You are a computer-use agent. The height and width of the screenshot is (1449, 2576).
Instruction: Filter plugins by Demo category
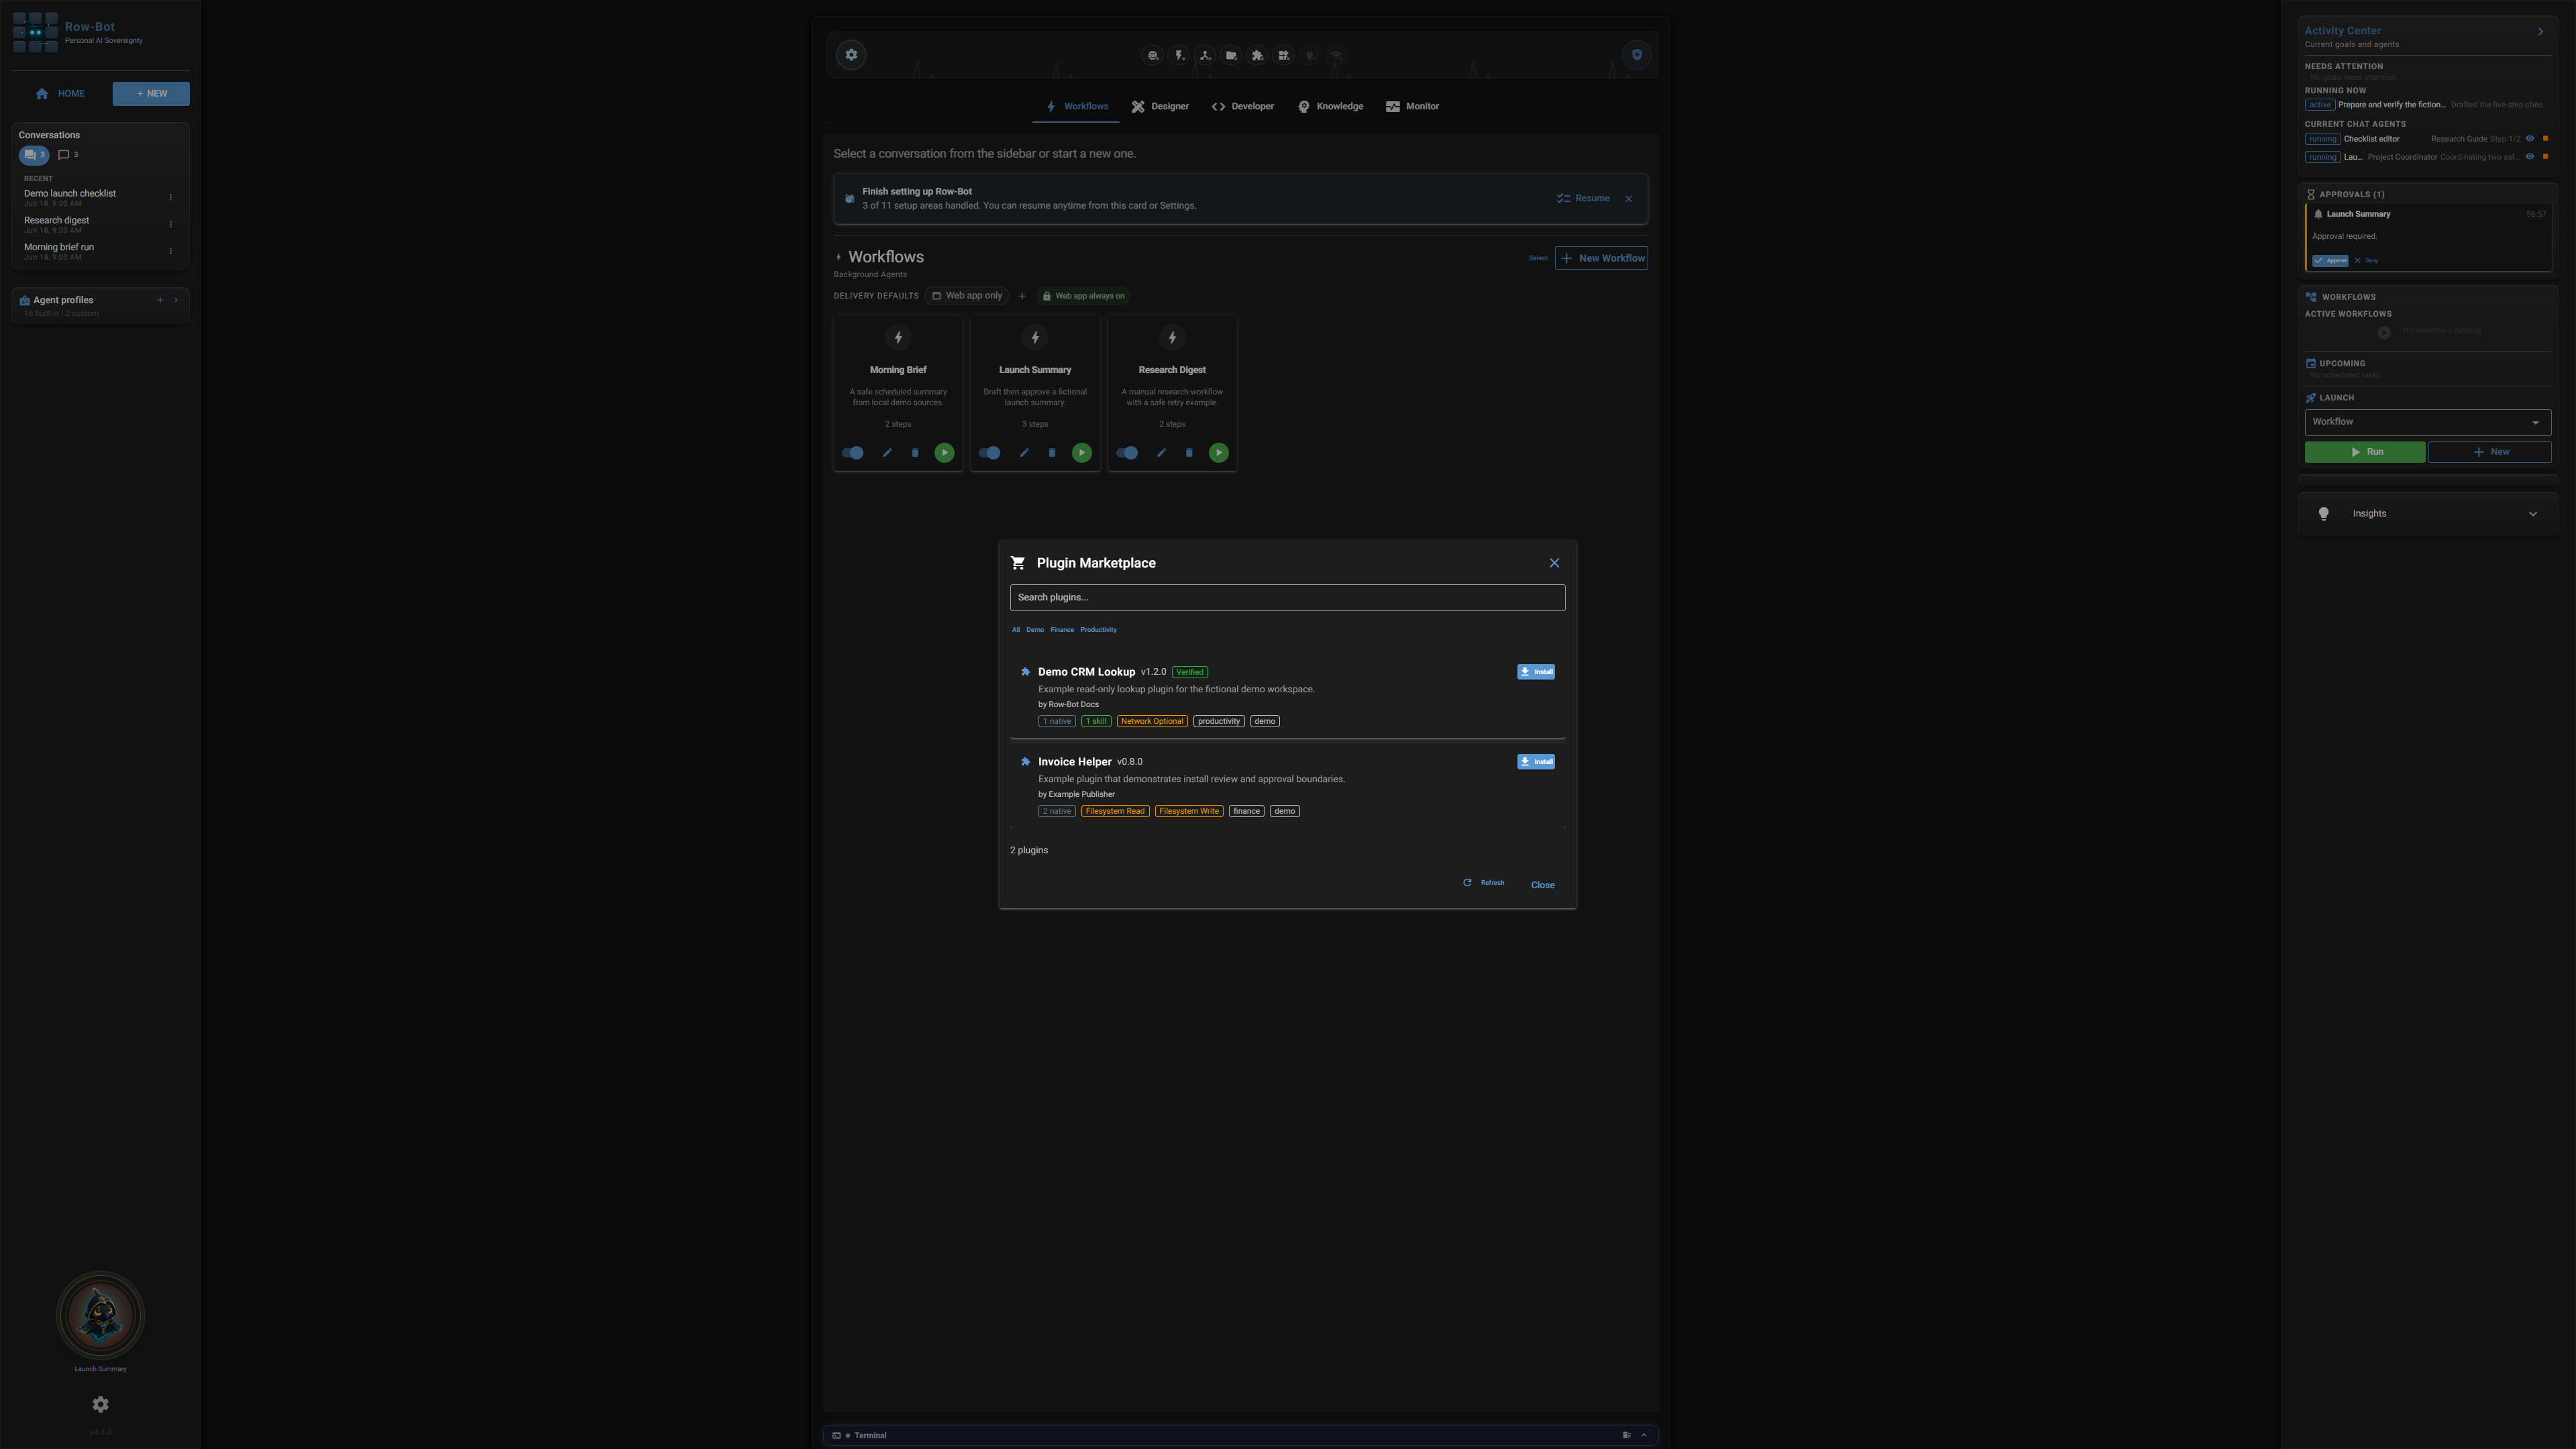click(x=1034, y=630)
